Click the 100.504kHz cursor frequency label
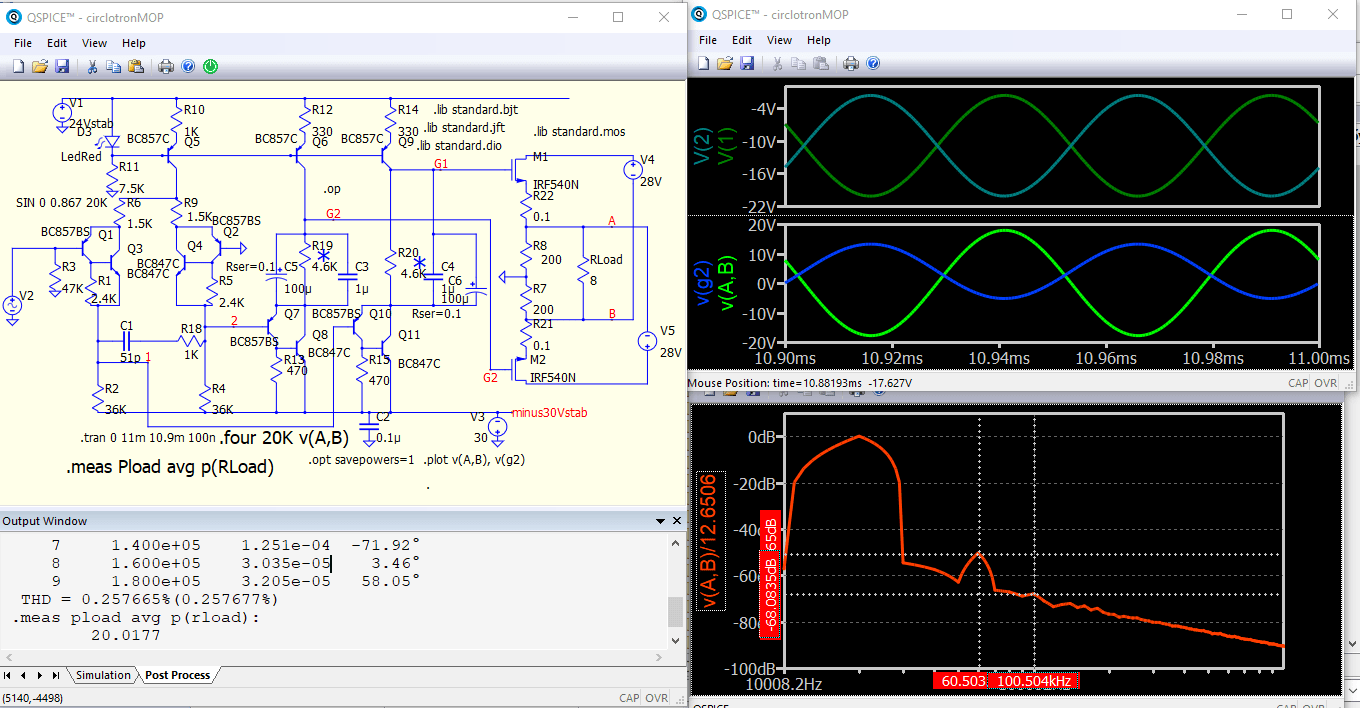Screen dimensions: 1360x708 click(x=1034, y=681)
